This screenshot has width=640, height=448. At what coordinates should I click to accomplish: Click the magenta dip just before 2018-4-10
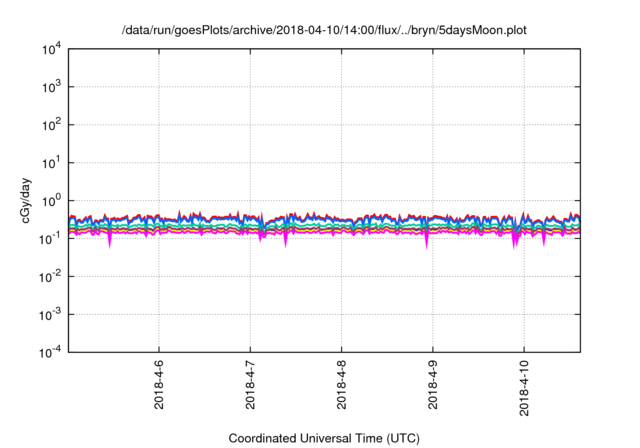[516, 243]
